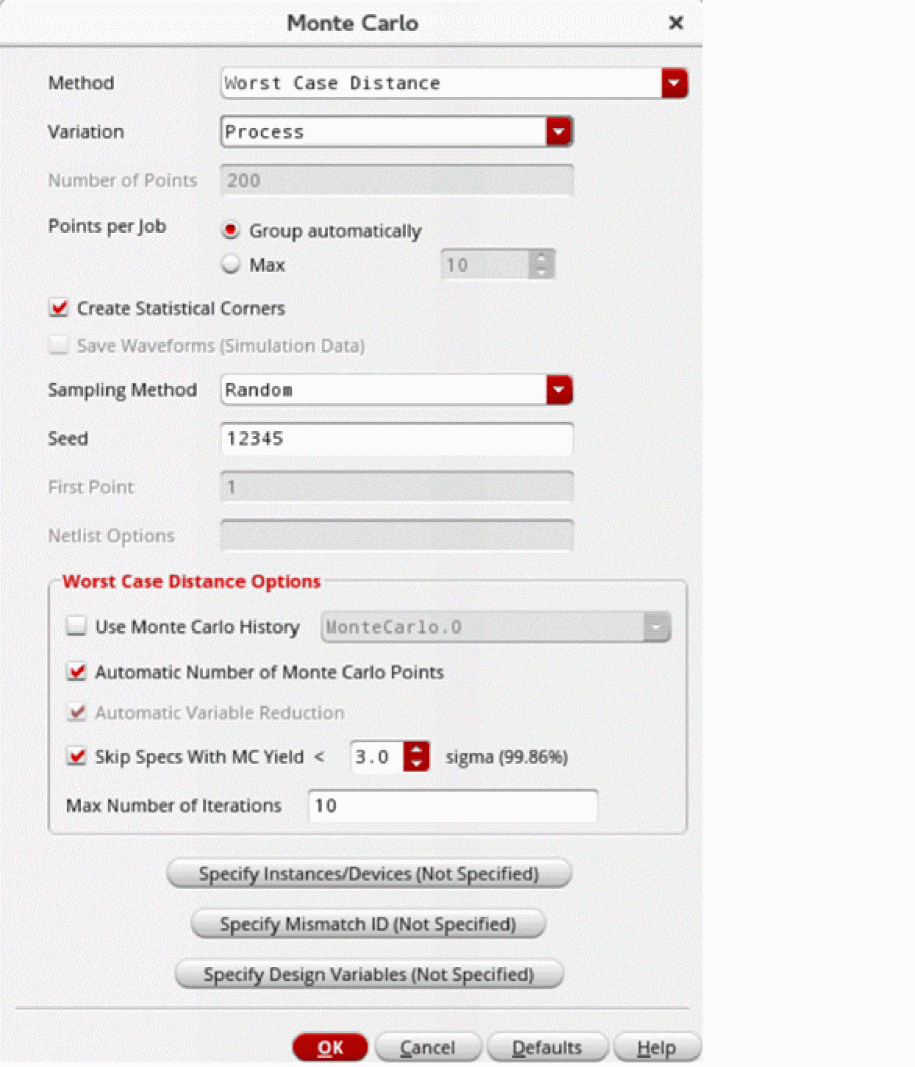The image size is (915, 1067).
Task: Decrease sigma value with down arrow
Action: 416,764
